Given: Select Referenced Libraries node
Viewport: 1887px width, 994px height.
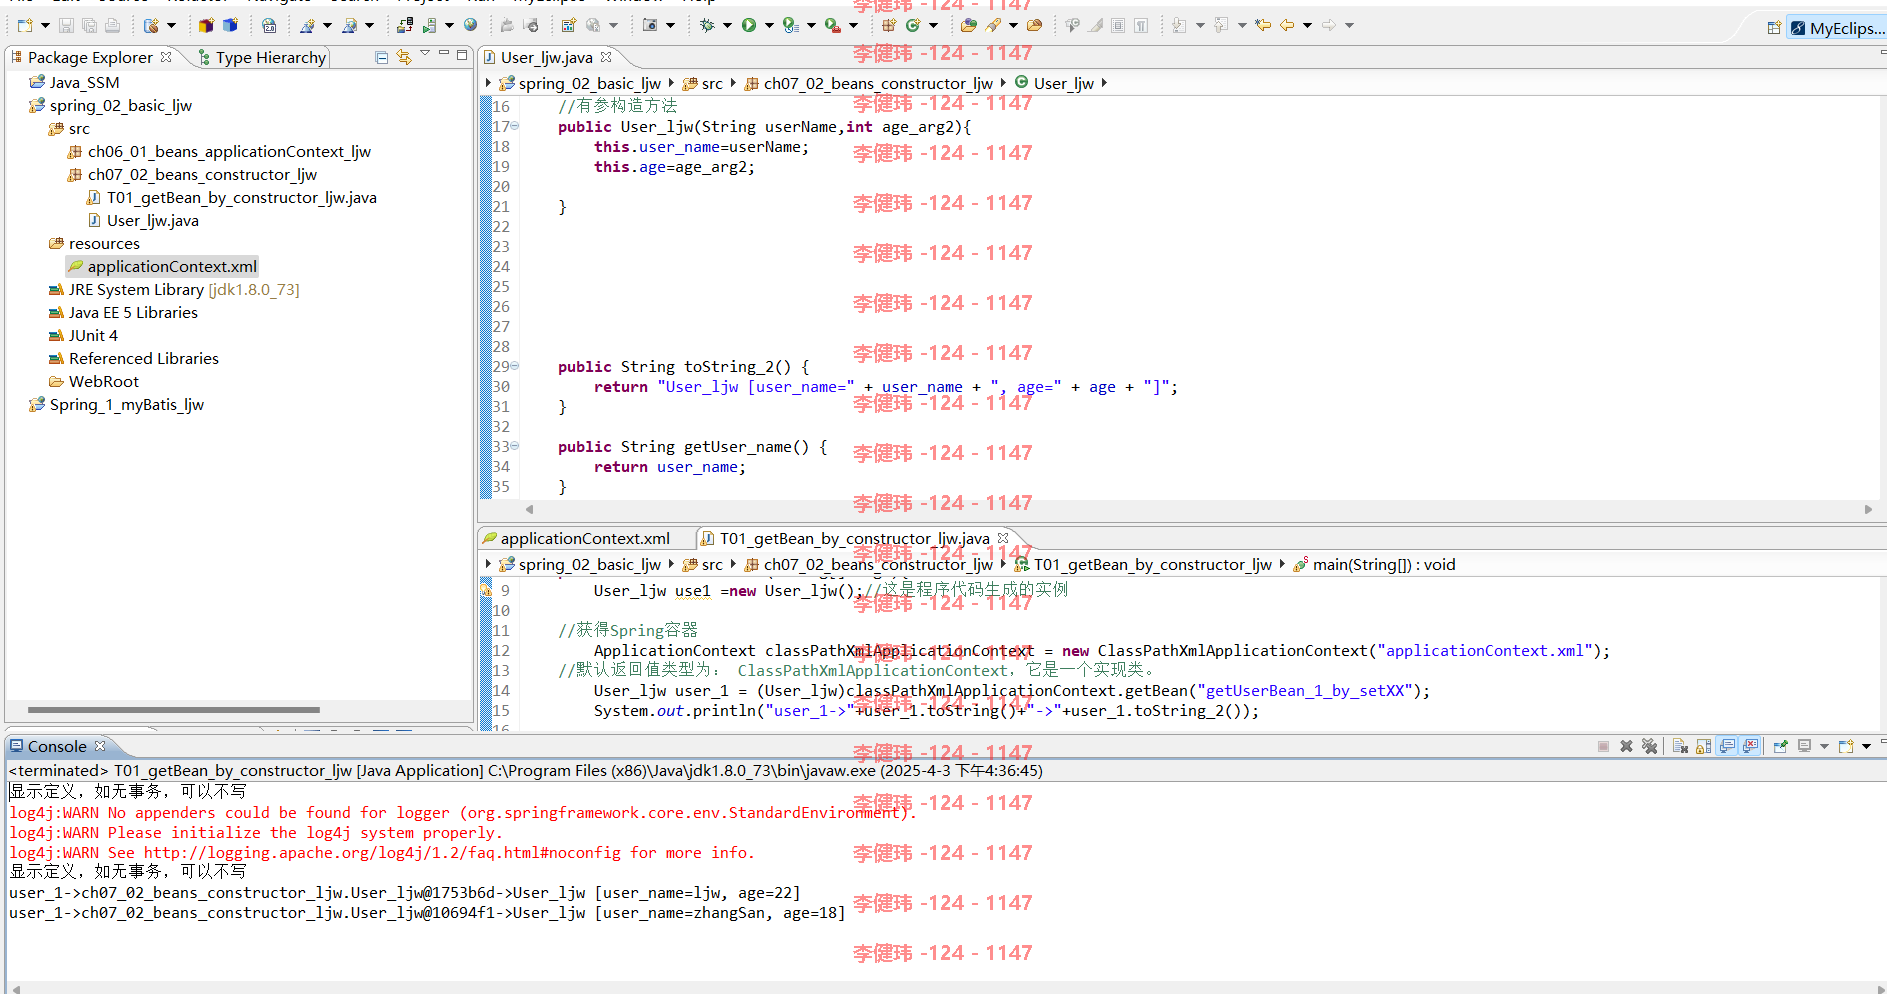Looking at the screenshot, I should (x=134, y=358).
